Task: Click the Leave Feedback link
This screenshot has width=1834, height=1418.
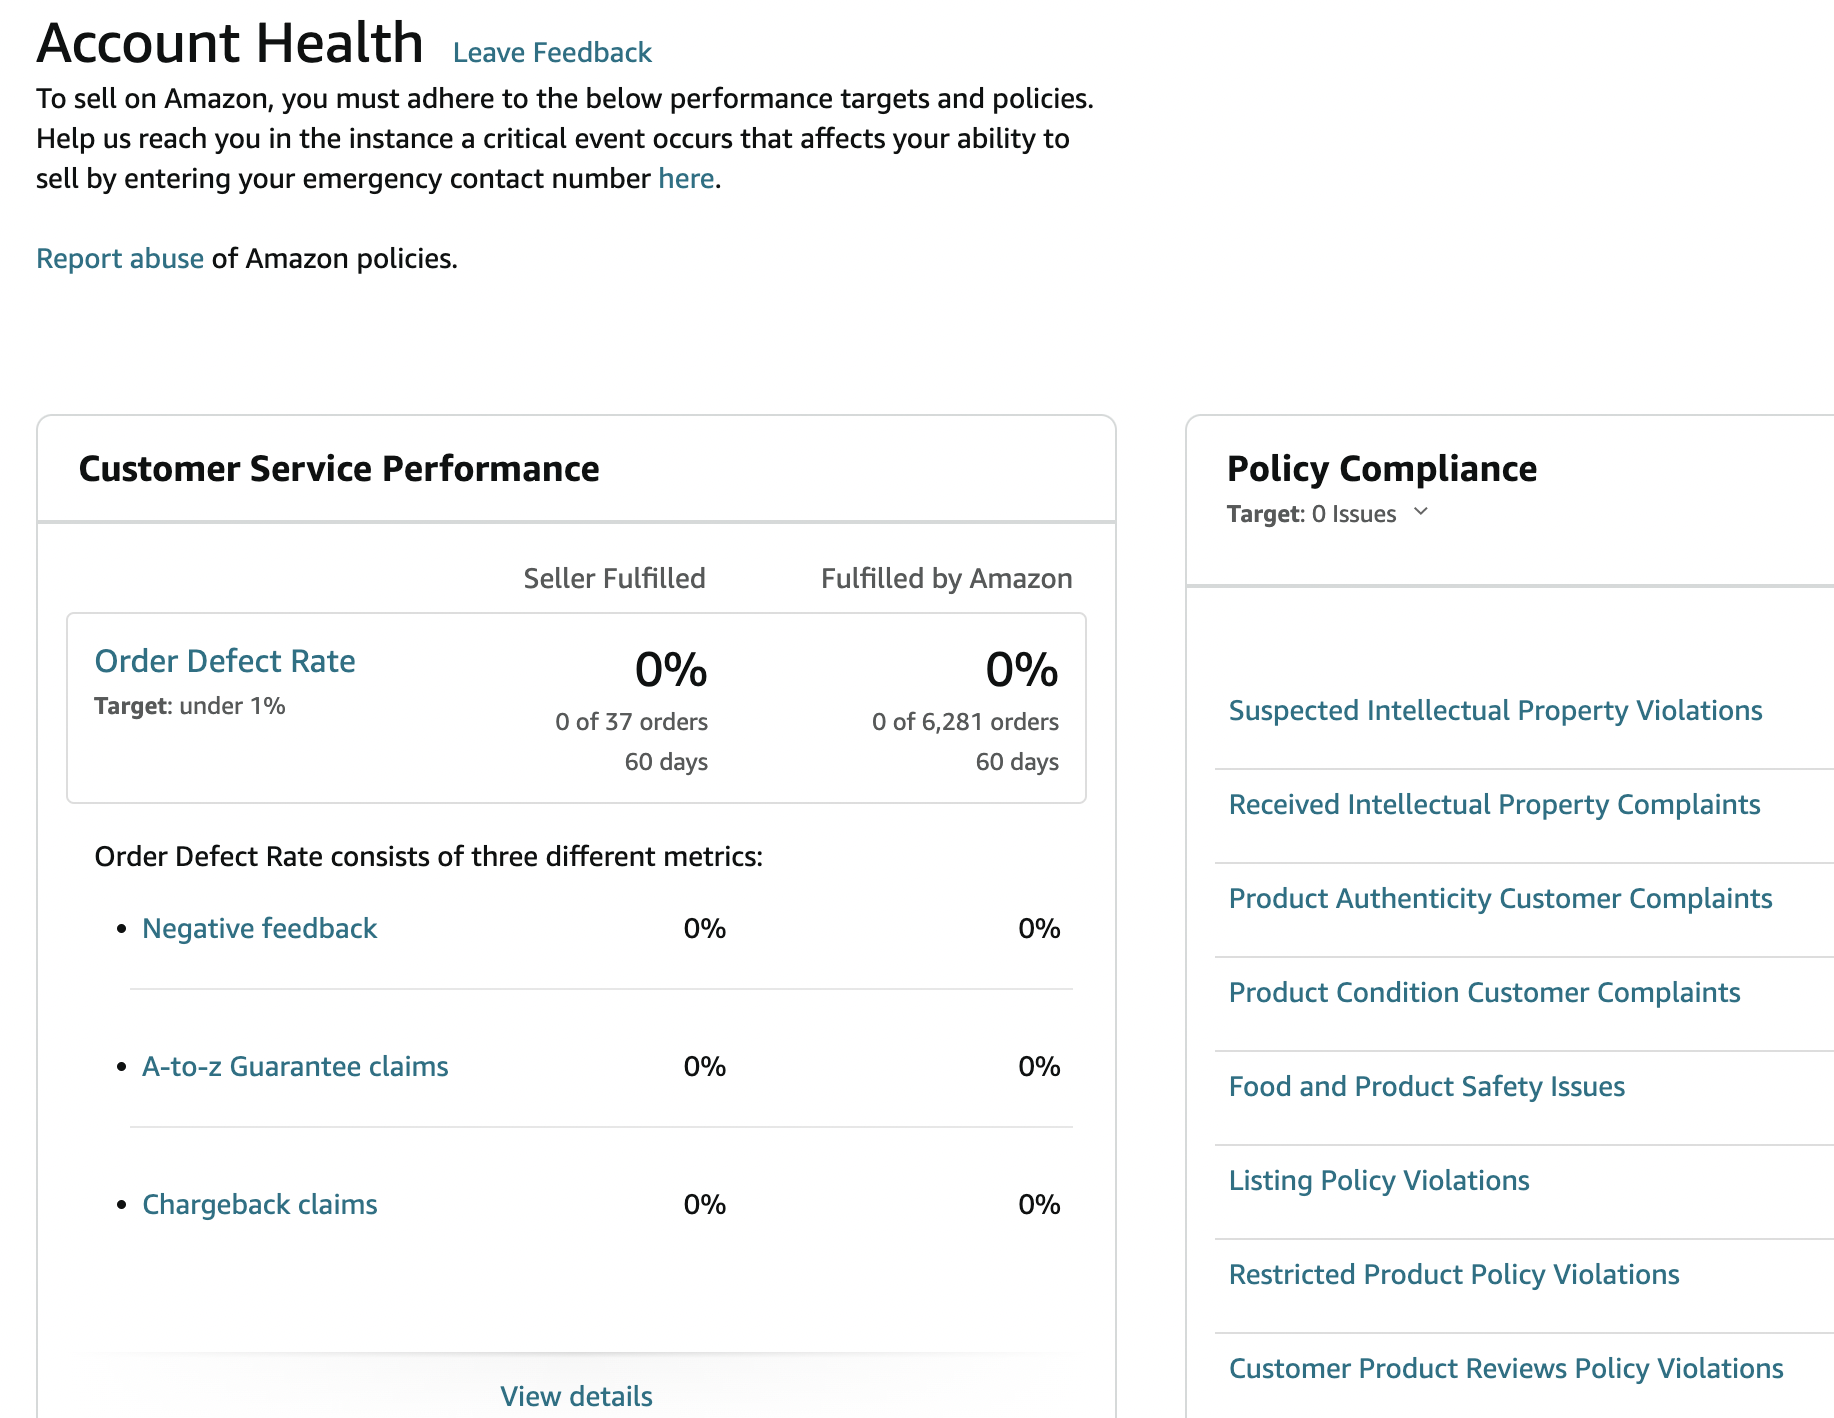Action: click(551, 52)
